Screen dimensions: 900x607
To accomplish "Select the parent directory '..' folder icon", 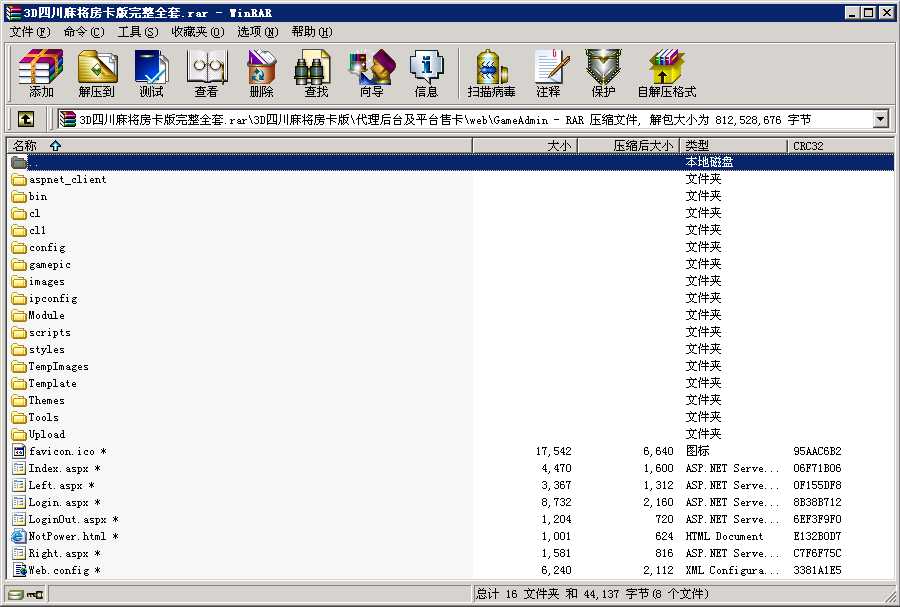I will click(19, 162).
